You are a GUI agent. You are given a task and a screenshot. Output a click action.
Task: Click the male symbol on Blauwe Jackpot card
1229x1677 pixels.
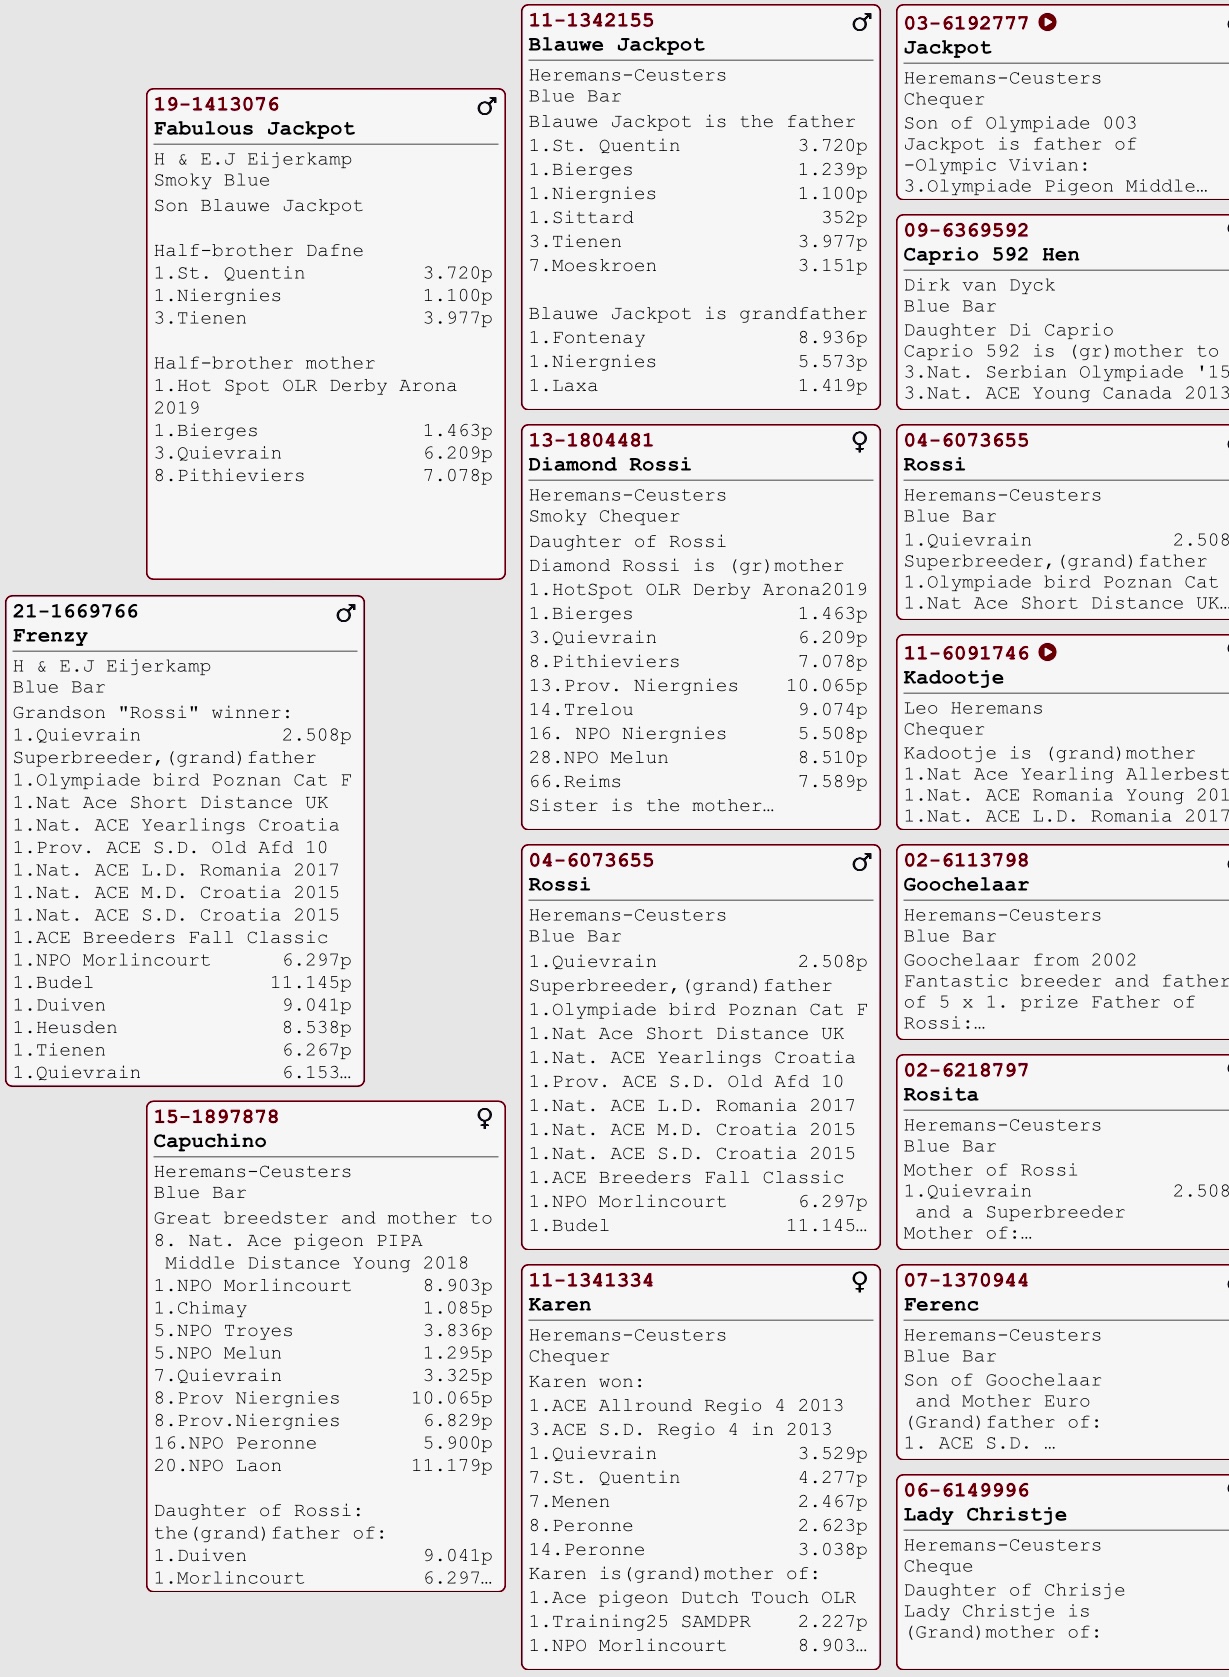tap(861, 22)
